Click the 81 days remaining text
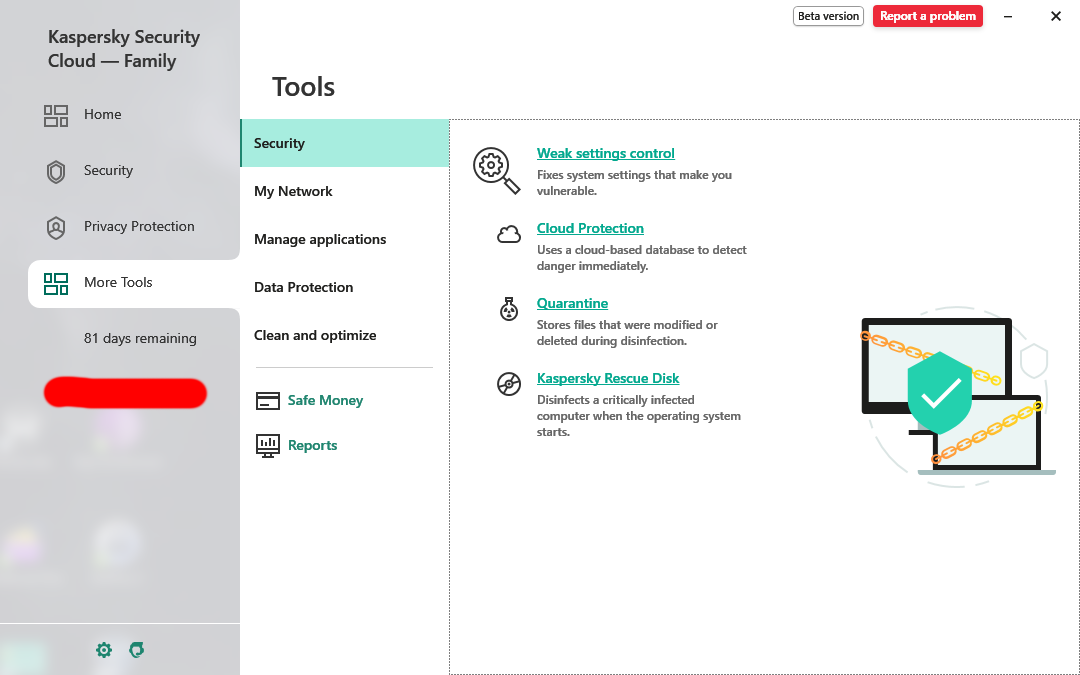The height and width of the screenshot is (675, 1080). tap(140, 339)
